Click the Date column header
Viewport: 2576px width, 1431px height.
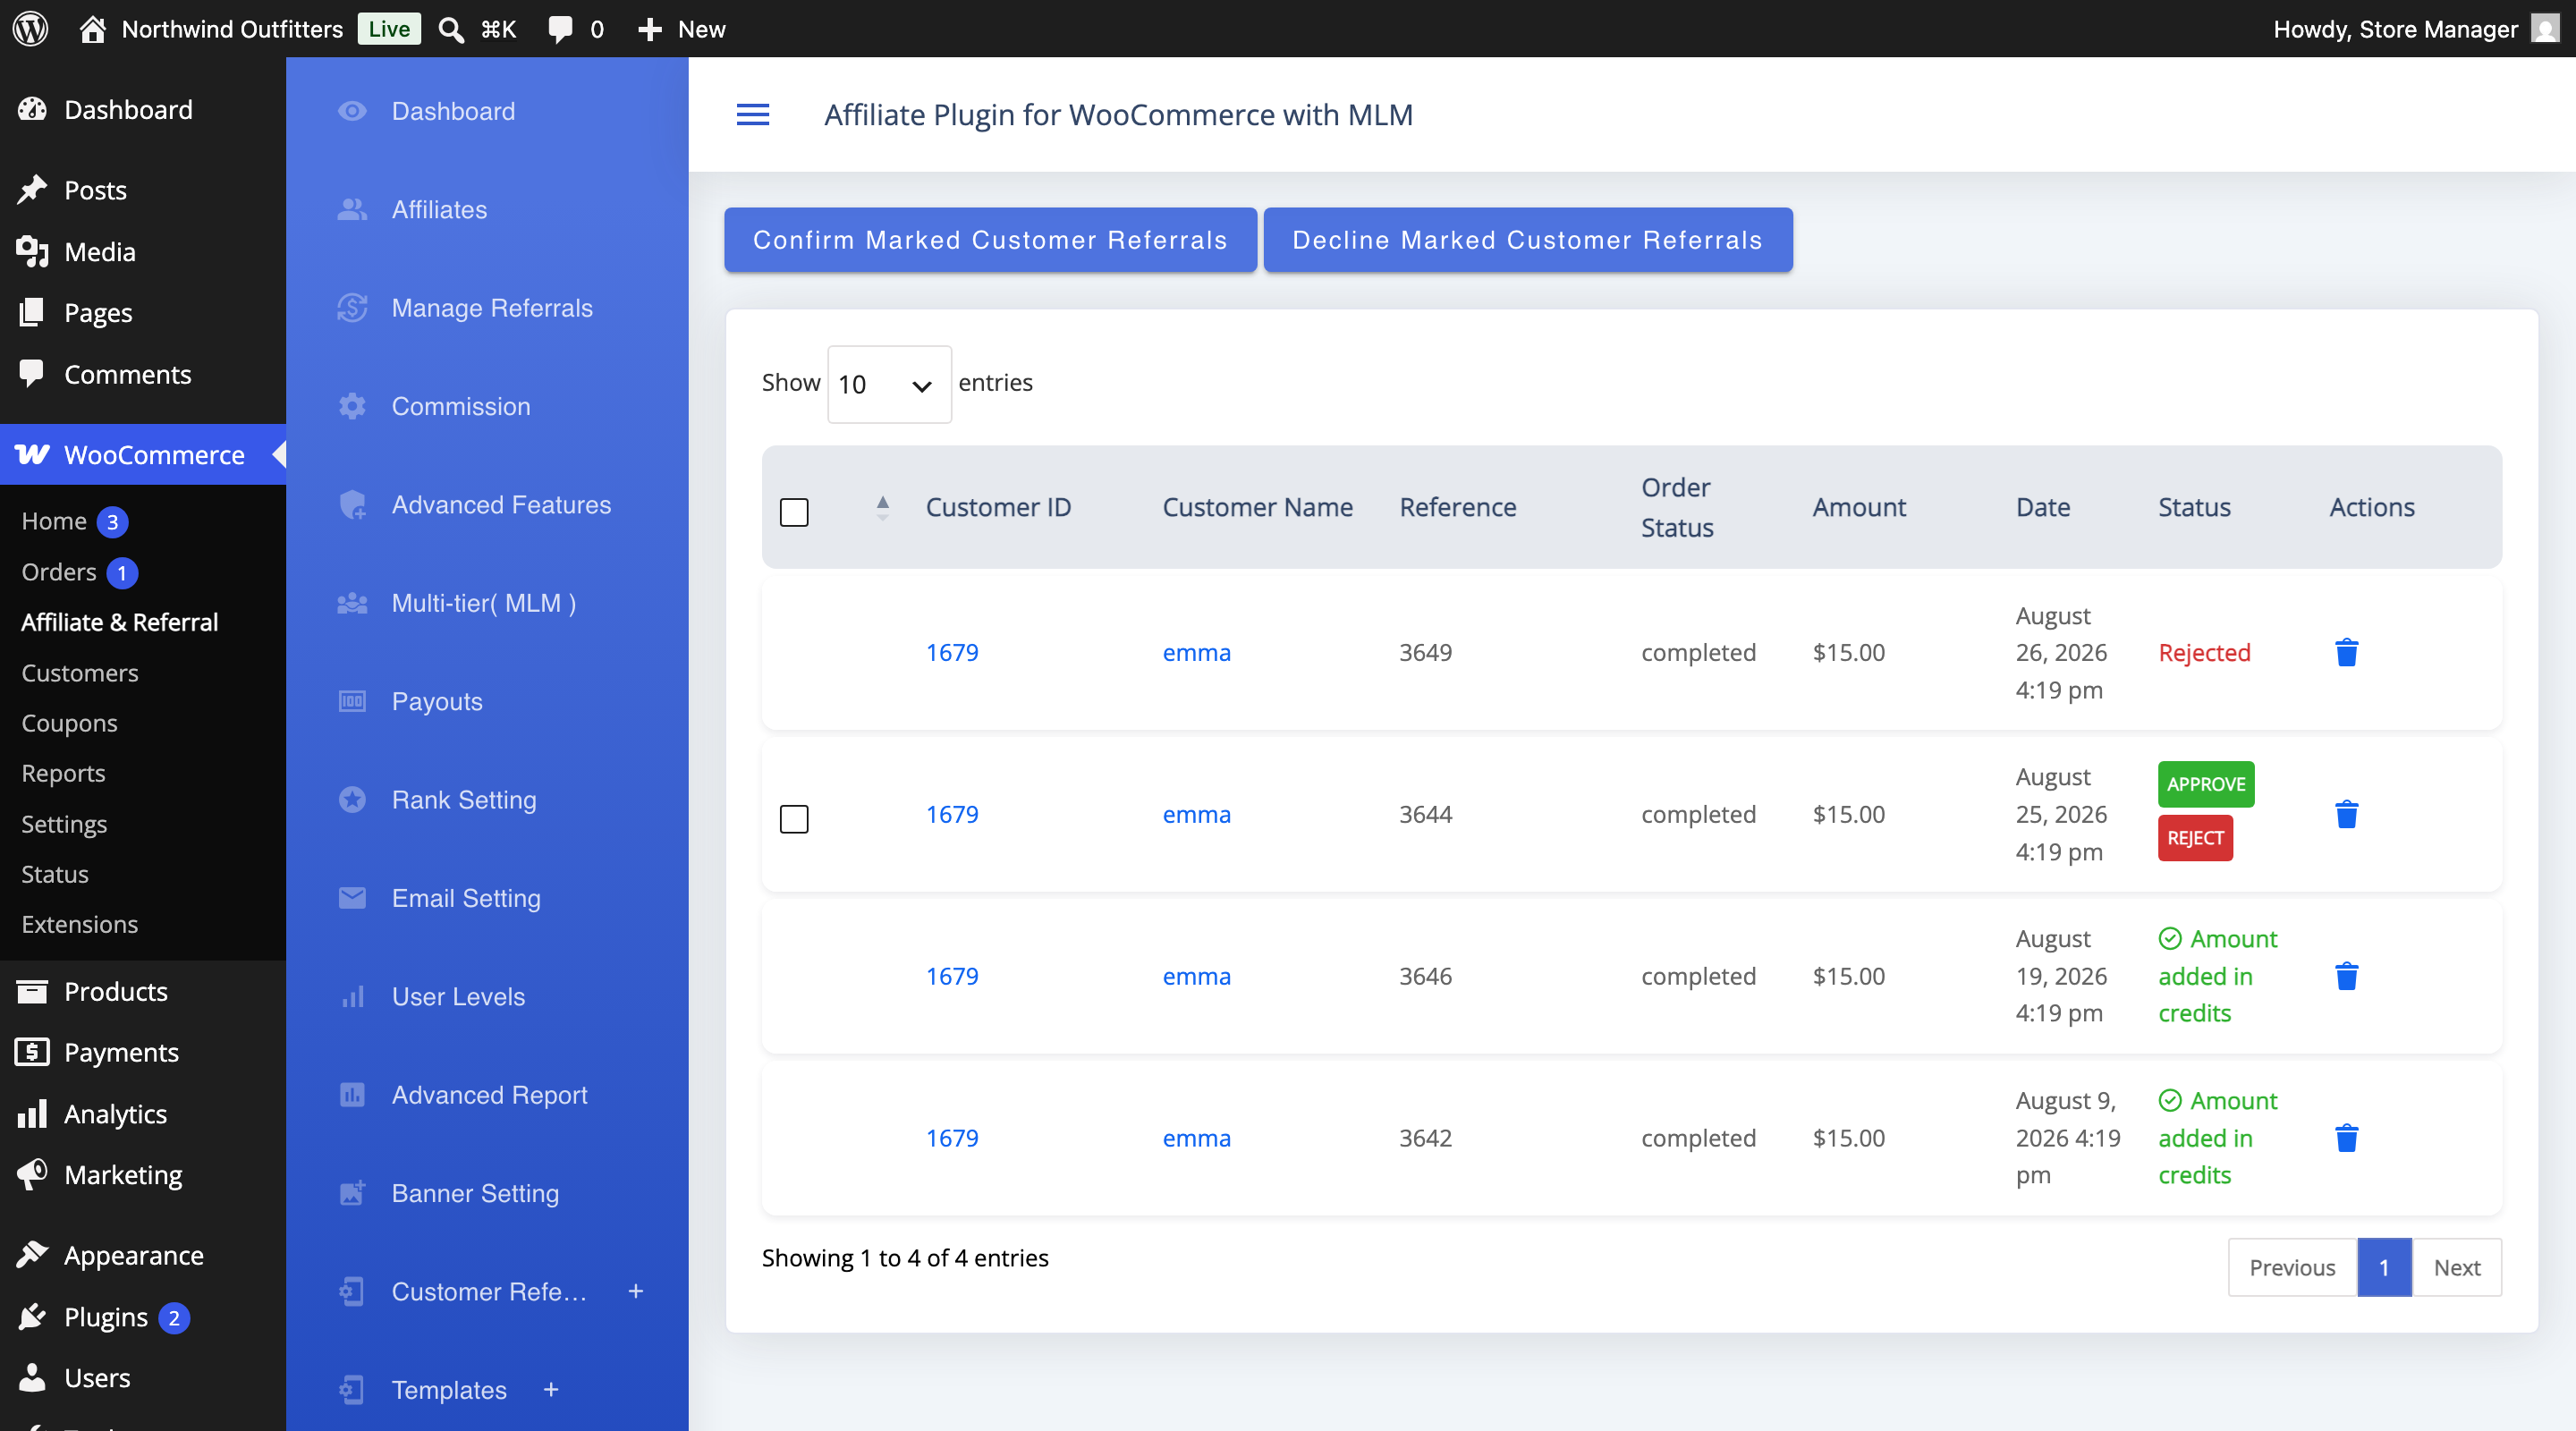[2043, 508]
